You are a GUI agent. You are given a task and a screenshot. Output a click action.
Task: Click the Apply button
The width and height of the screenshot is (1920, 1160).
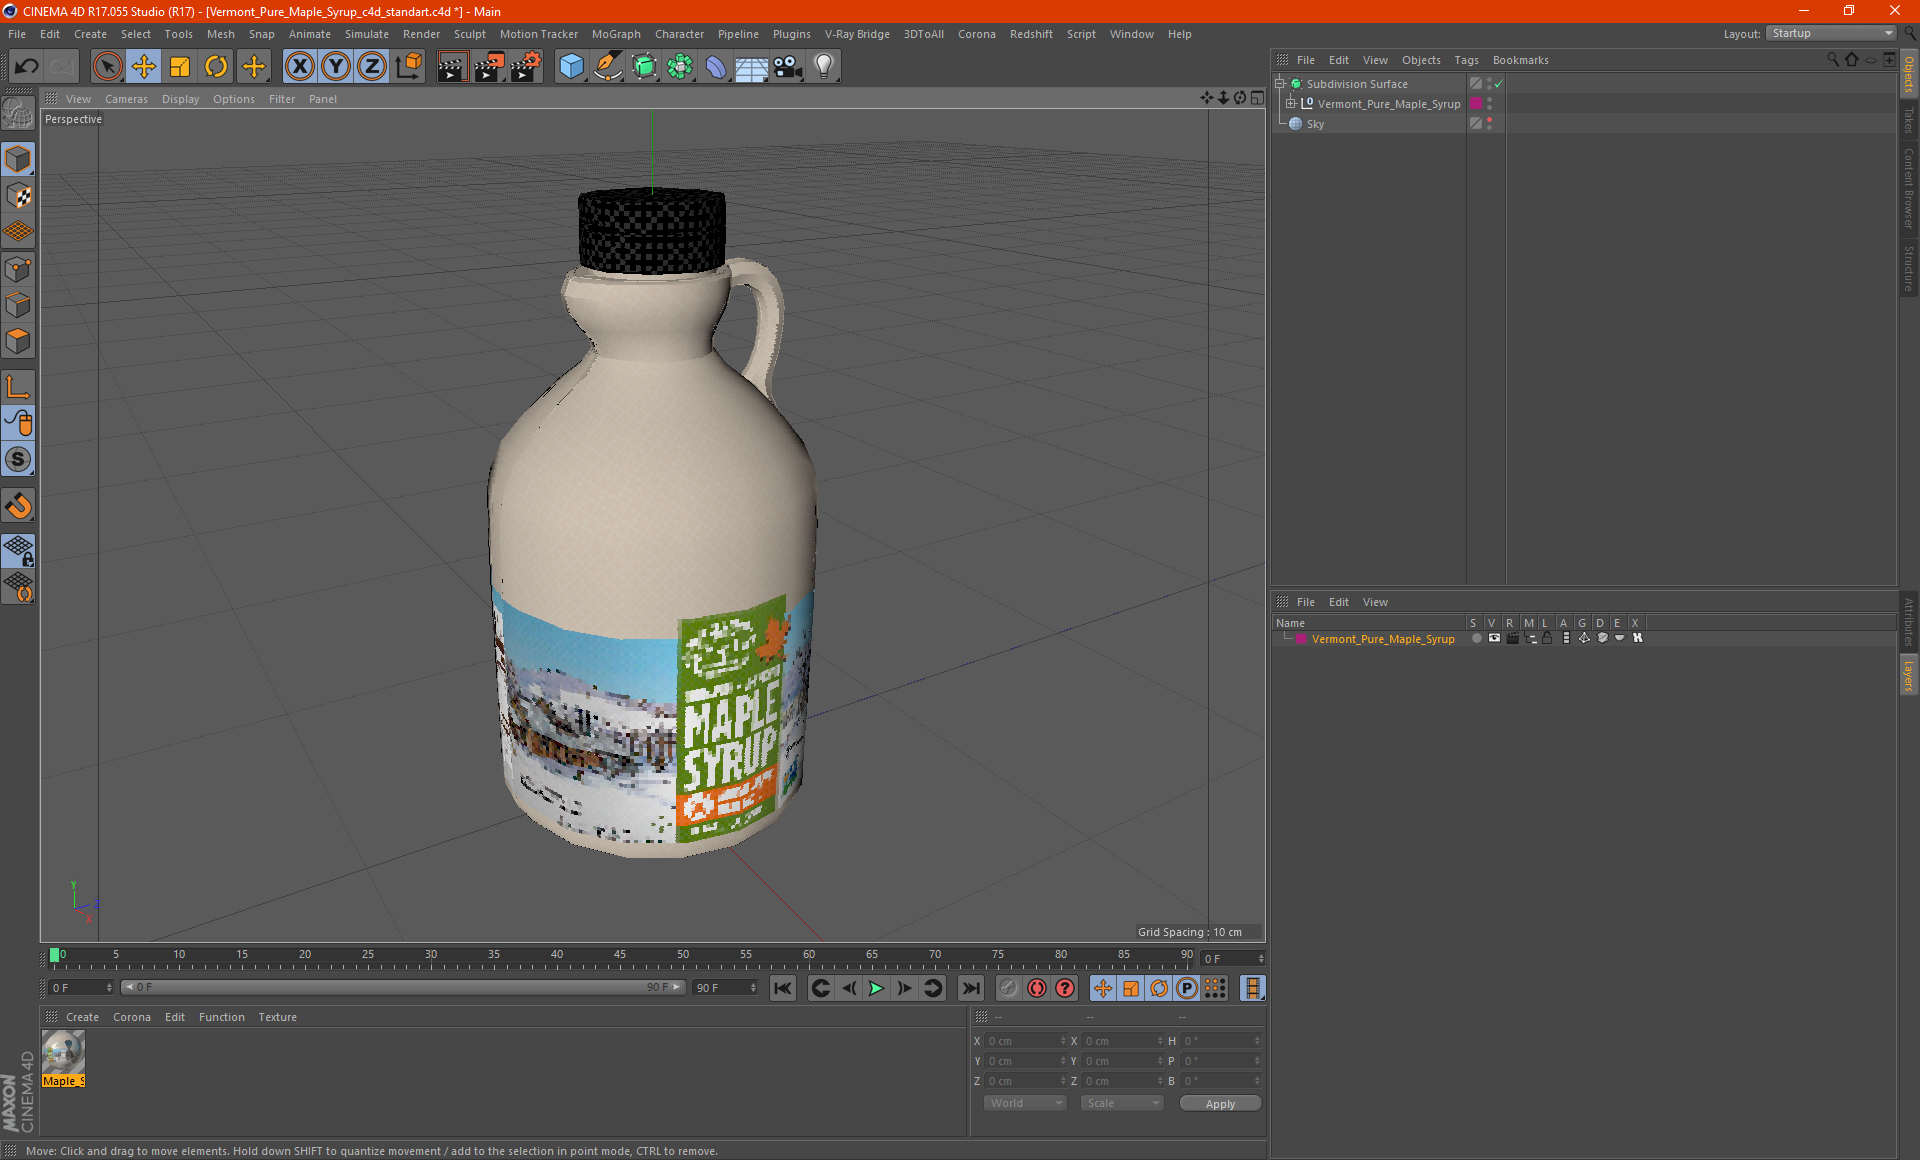1220,1104
